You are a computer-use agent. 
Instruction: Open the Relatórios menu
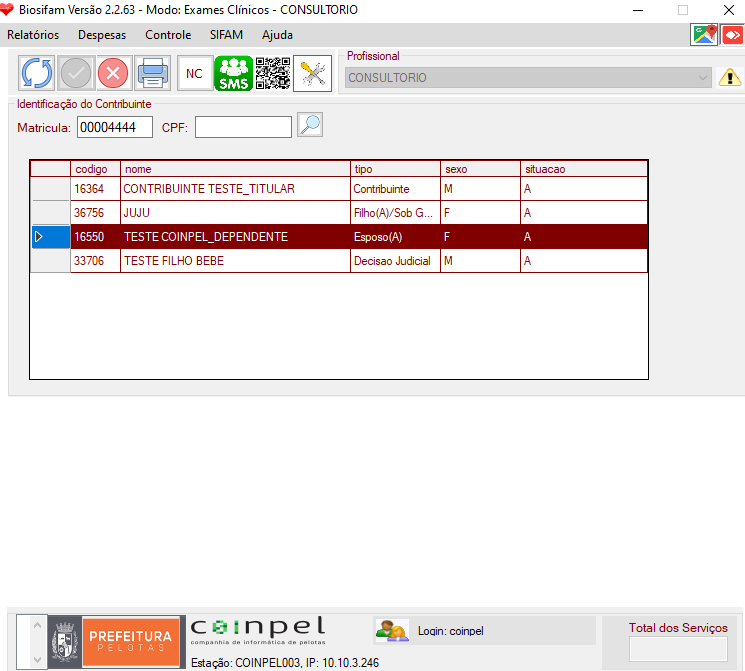[x=33, y=35]
